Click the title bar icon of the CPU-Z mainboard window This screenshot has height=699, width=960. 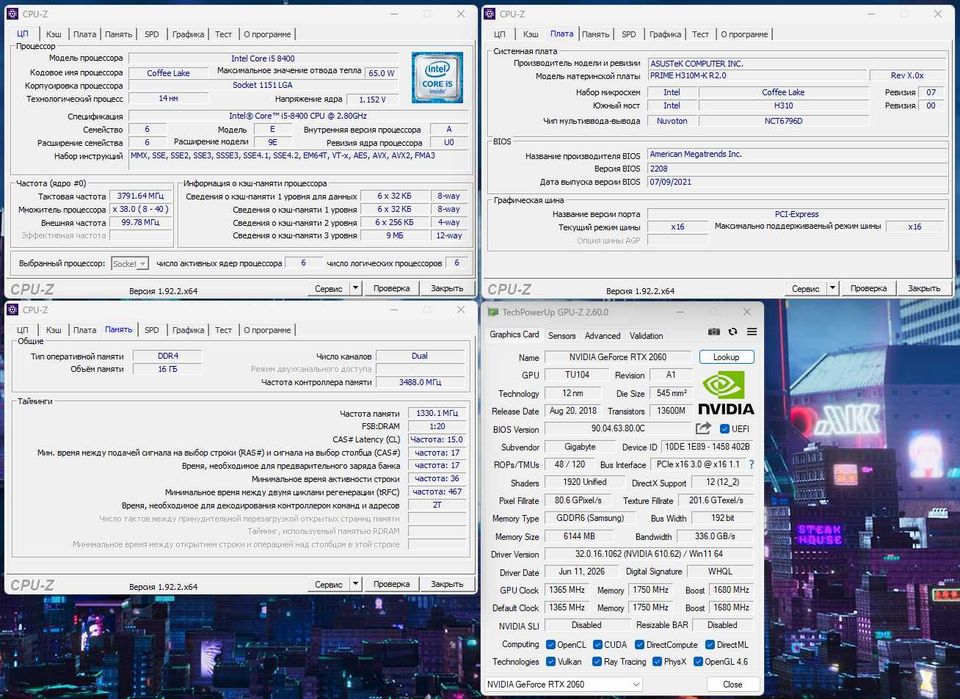pos(489,13)
